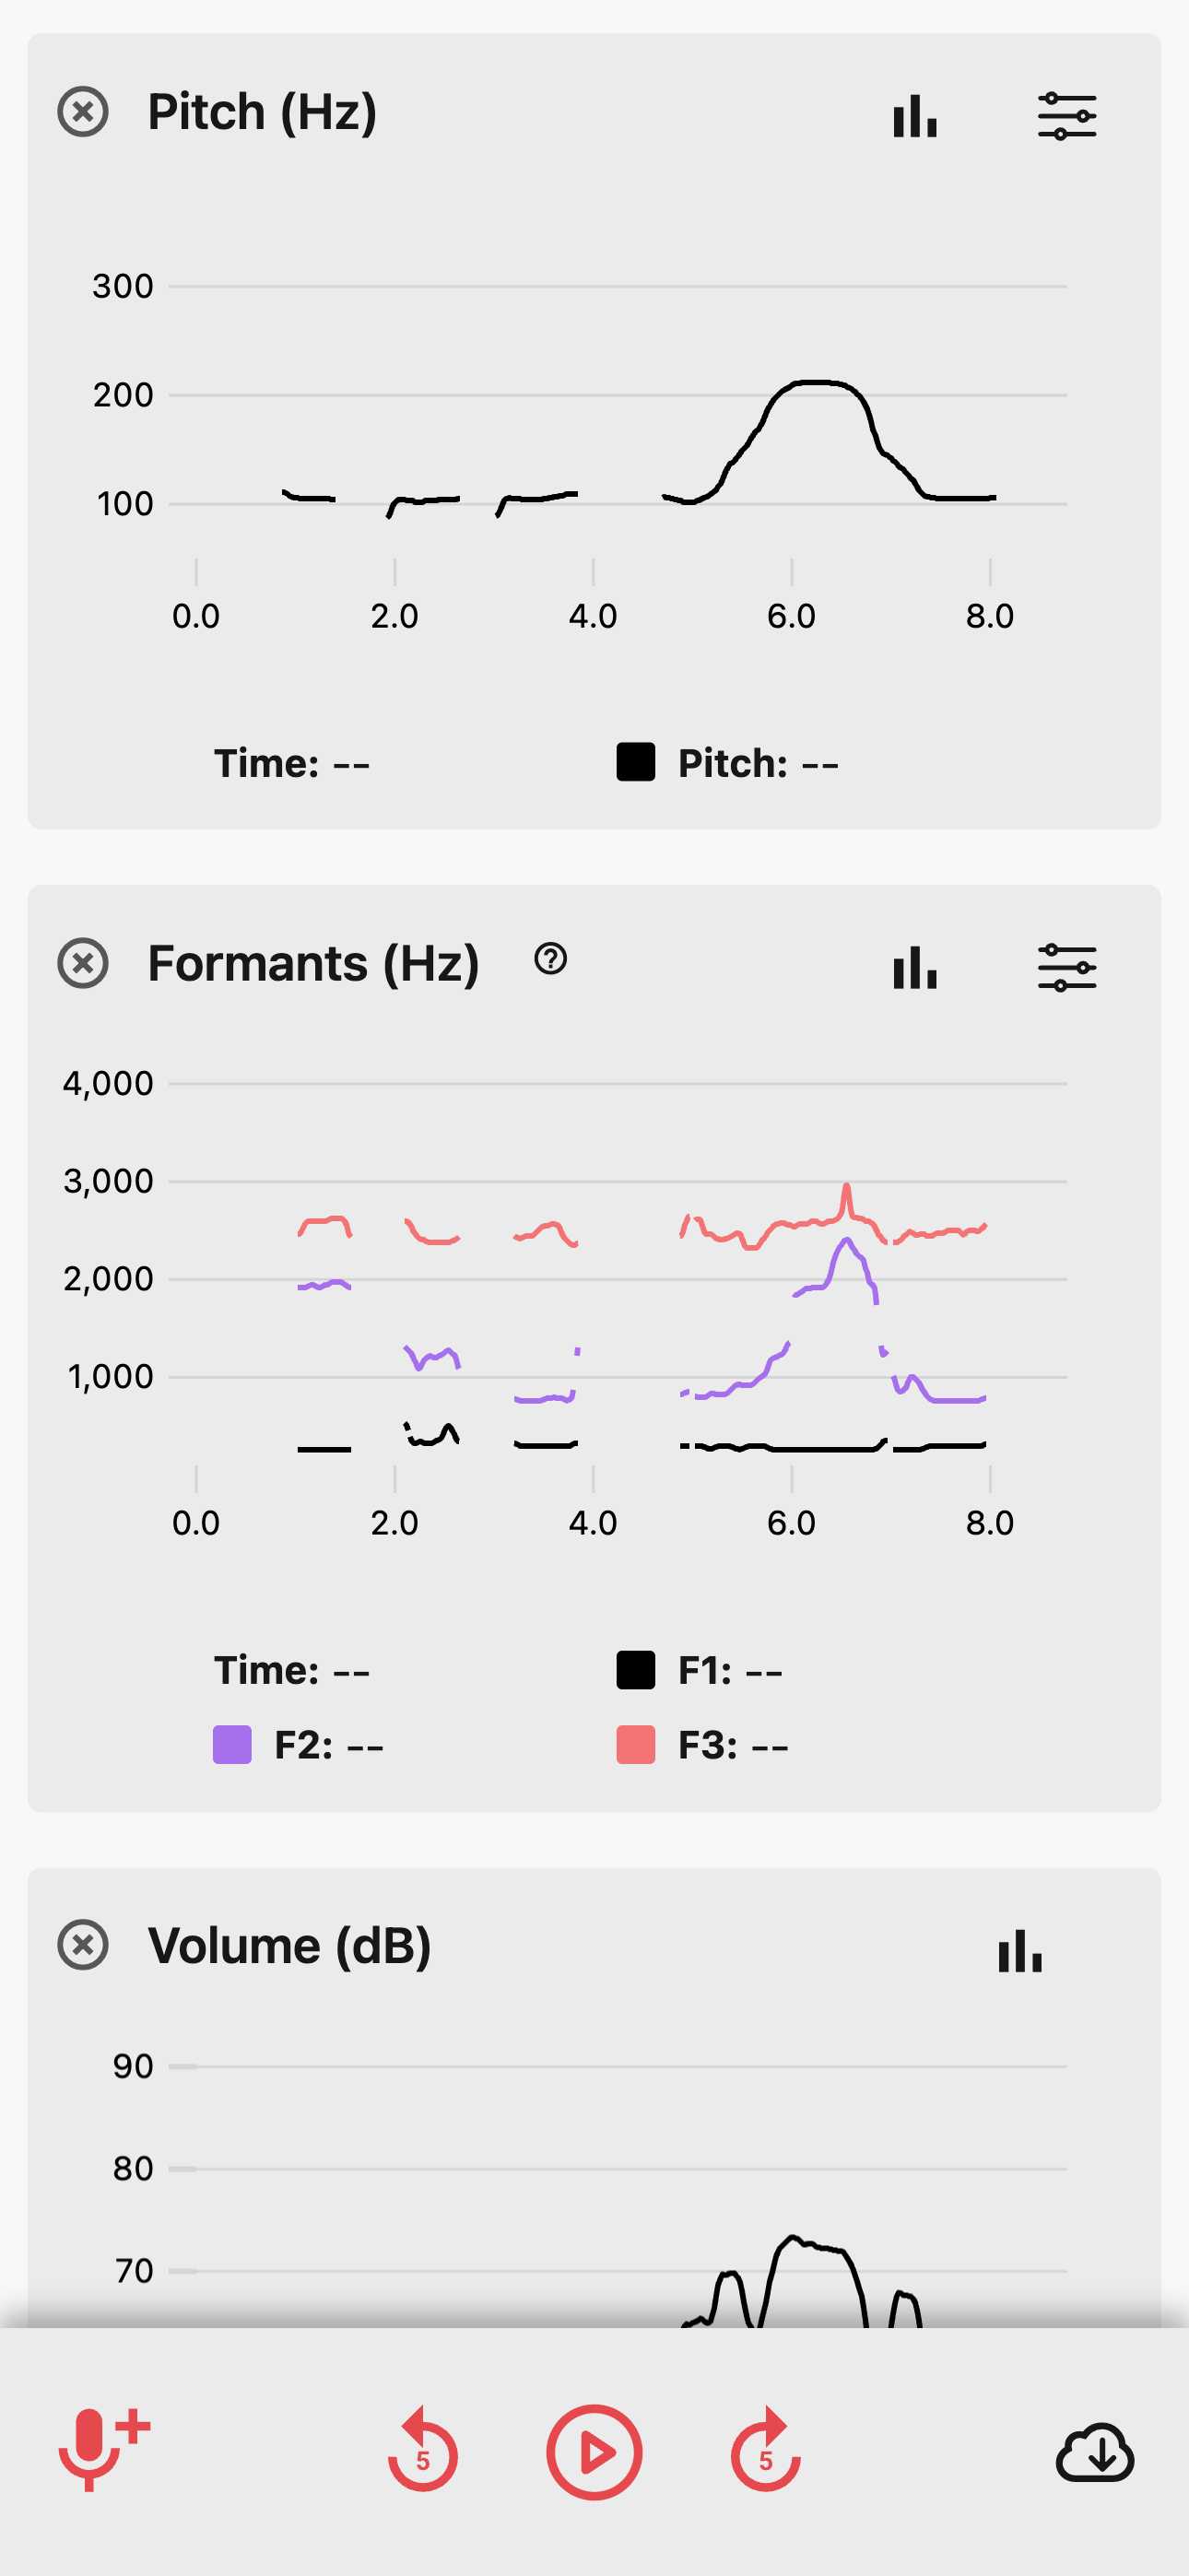Screen dimensions: 1189x2576
Task: Close the Volume chart panel
Action: pos(83,1946)
